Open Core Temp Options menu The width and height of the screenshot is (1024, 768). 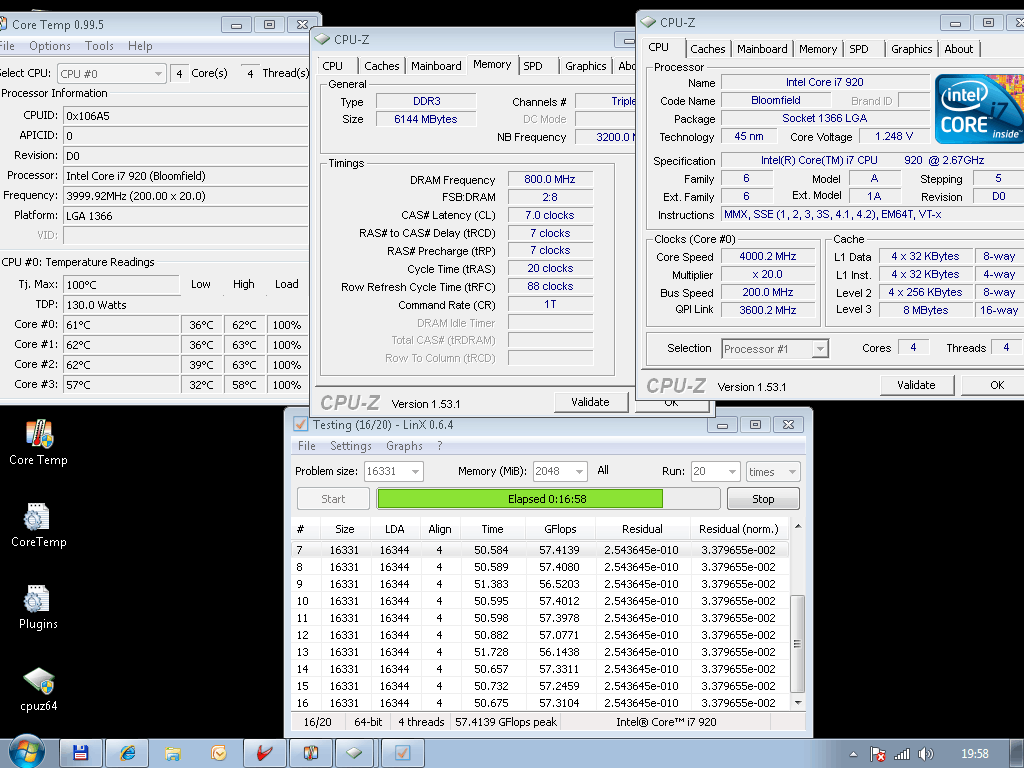(x=50, y=46)
